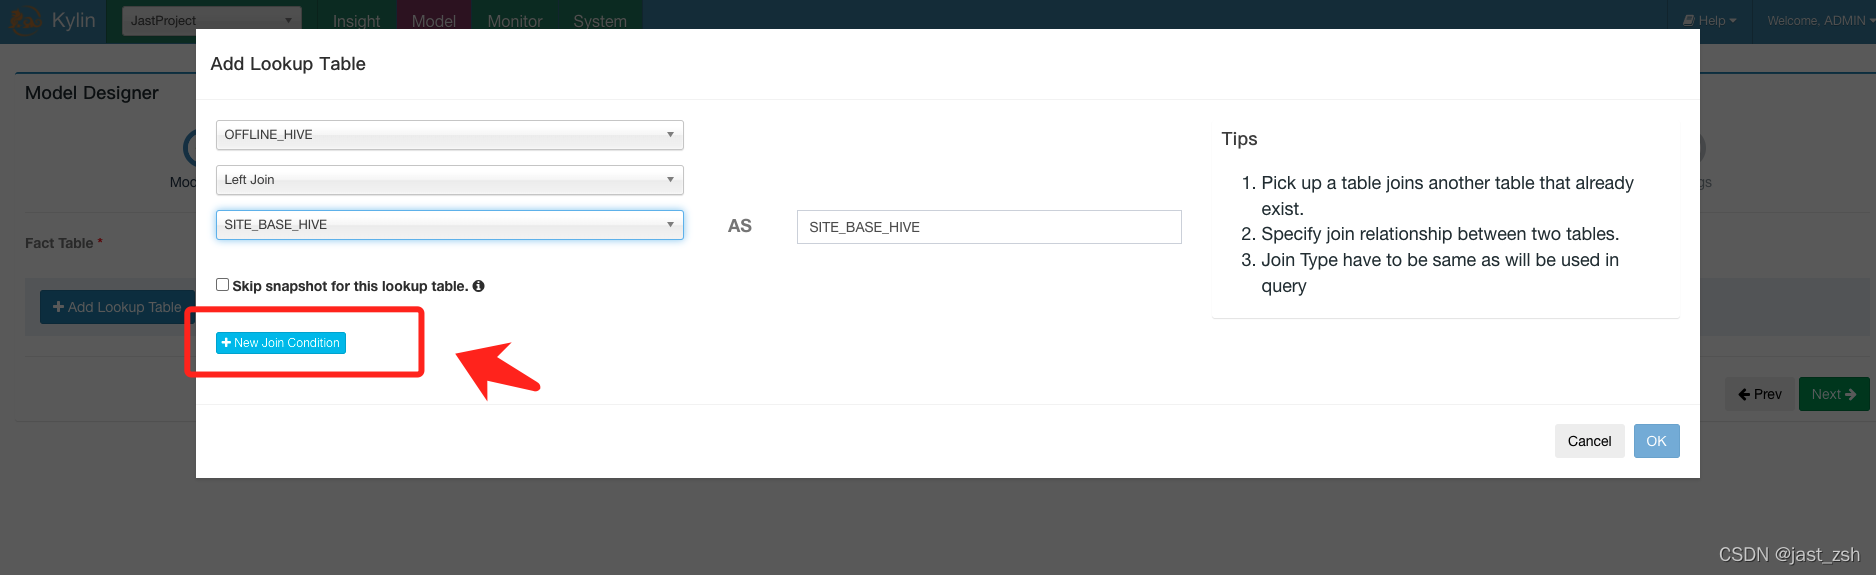Switch to the Insight tab
The height and width of the screenshot is (575, 1876).
[x=356, y=21]
